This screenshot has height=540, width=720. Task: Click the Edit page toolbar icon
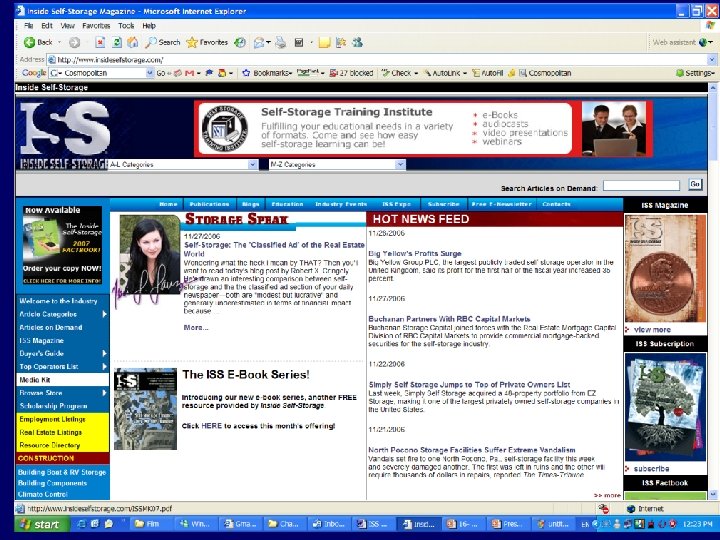(x=299, y=43)
